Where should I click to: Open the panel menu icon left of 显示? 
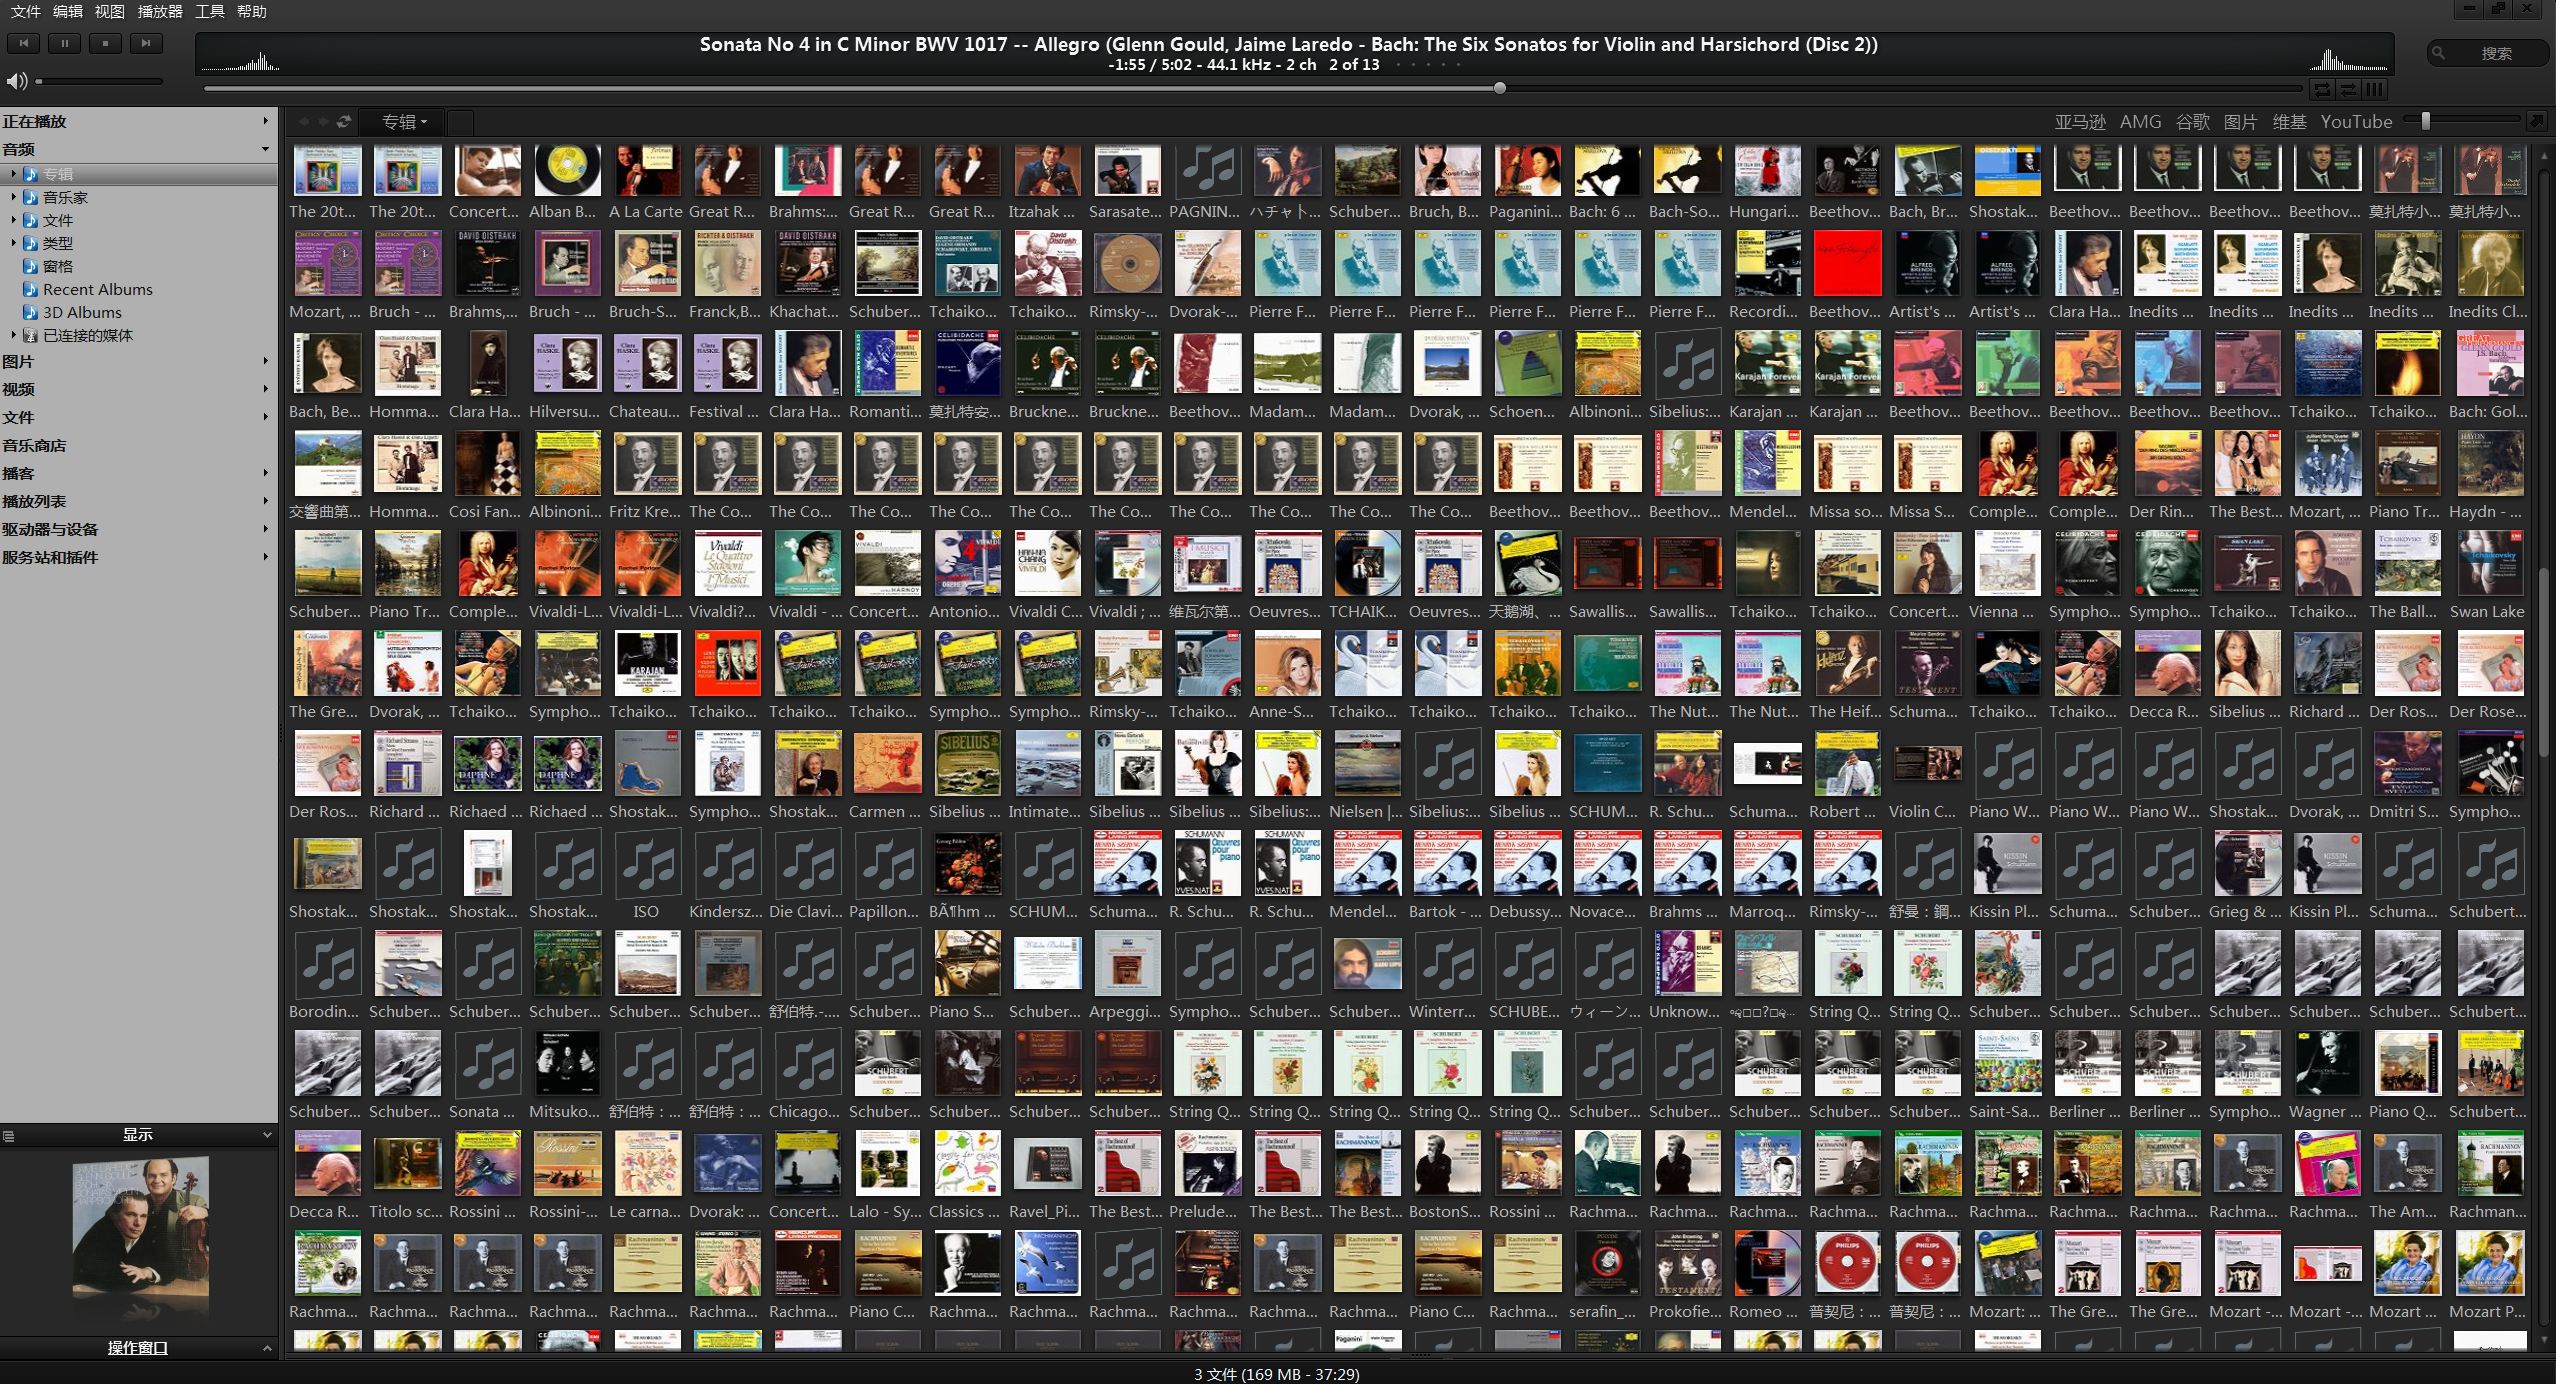click(x=9, y=1135)
